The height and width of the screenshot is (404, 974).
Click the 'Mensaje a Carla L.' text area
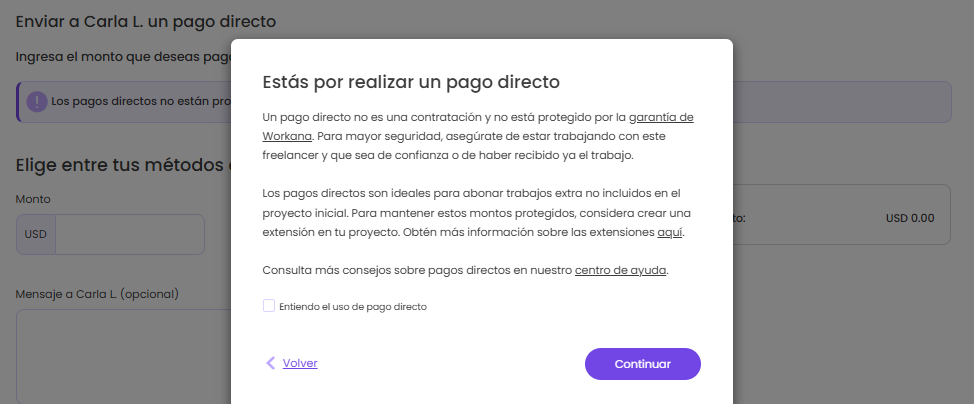click(x=124, y=357)
